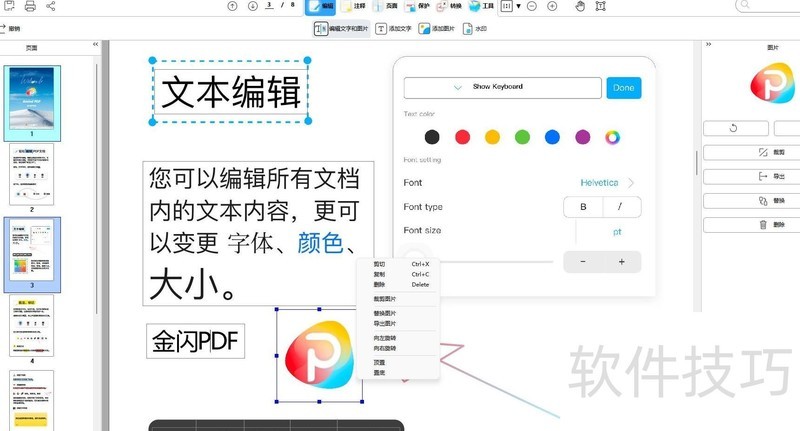Go to next page with down arrow

[253, 6]
